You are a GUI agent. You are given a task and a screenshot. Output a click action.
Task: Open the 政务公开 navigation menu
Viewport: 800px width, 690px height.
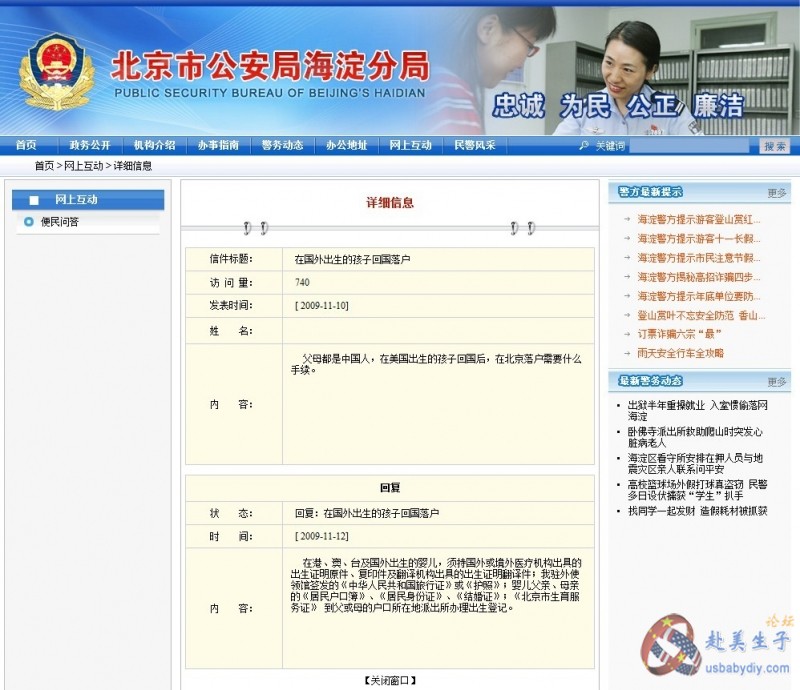[90, 145]
